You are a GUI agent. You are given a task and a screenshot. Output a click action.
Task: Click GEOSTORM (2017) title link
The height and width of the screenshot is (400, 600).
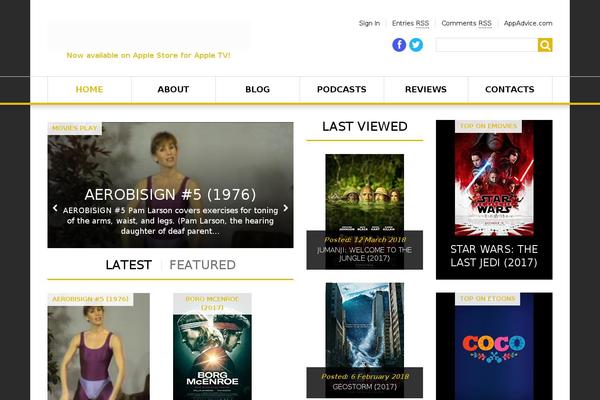[365, 387]
